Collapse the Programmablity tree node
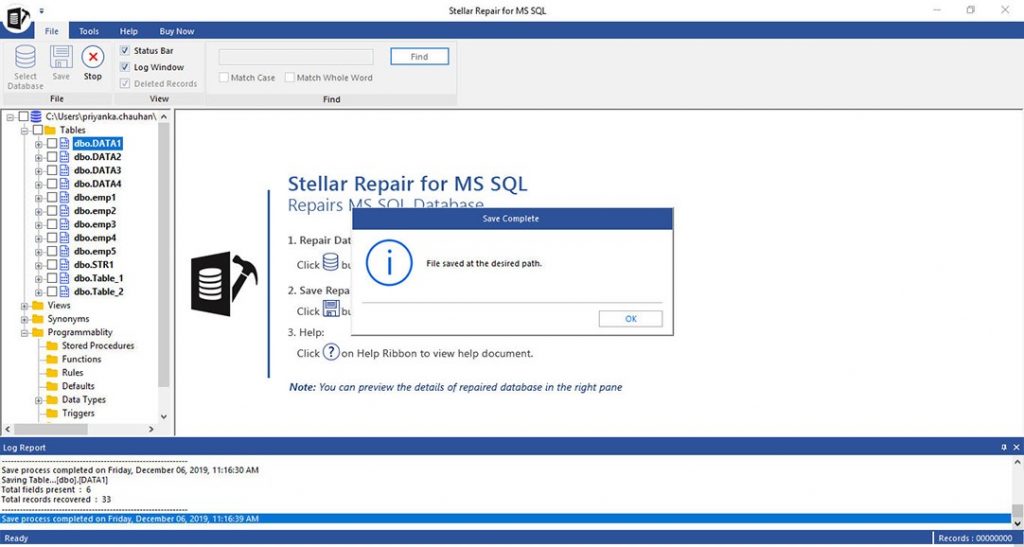This screenshot has width=1024, height=547. [25, 333]
